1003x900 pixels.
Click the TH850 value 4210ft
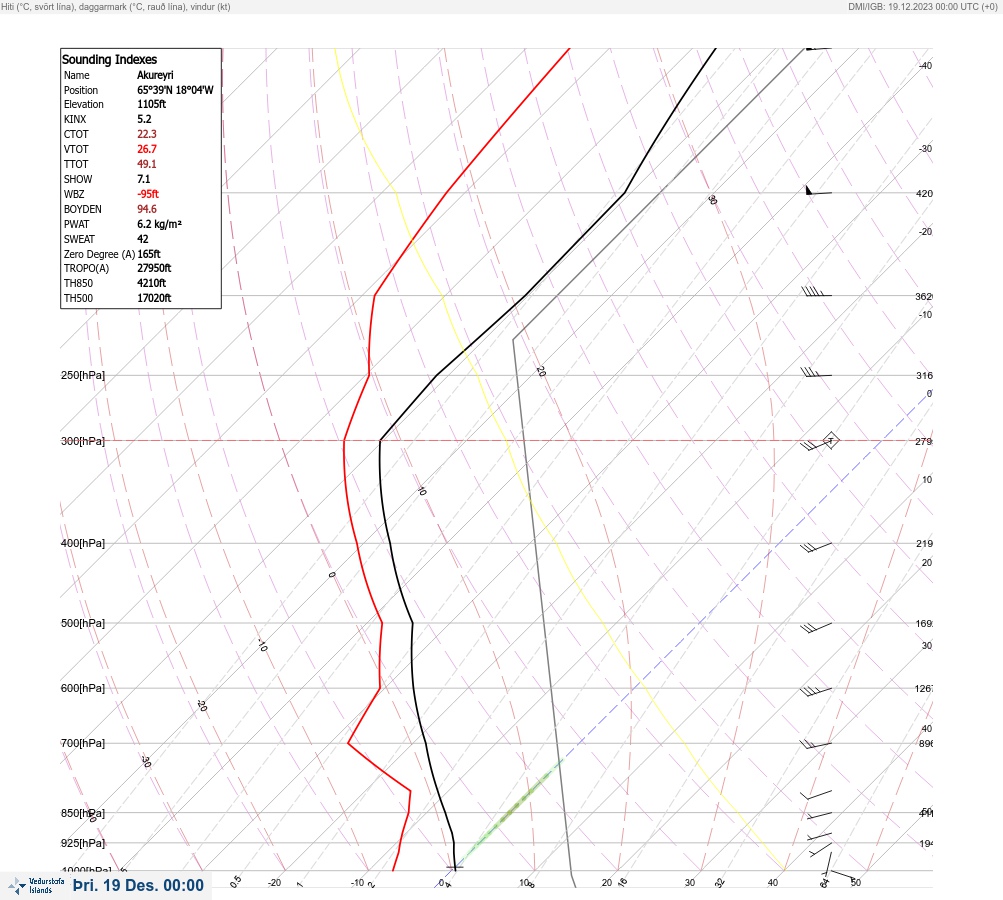tap(152, 283)
